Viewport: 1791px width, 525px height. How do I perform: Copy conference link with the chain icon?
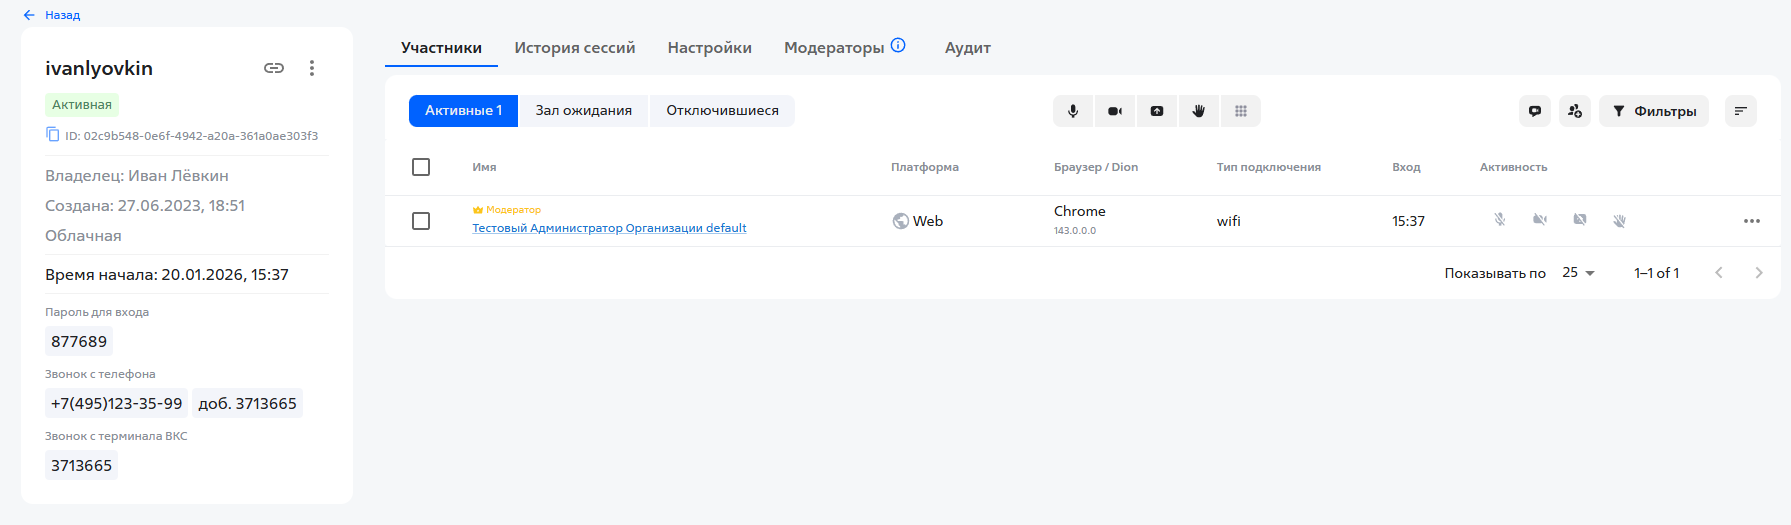274,68
